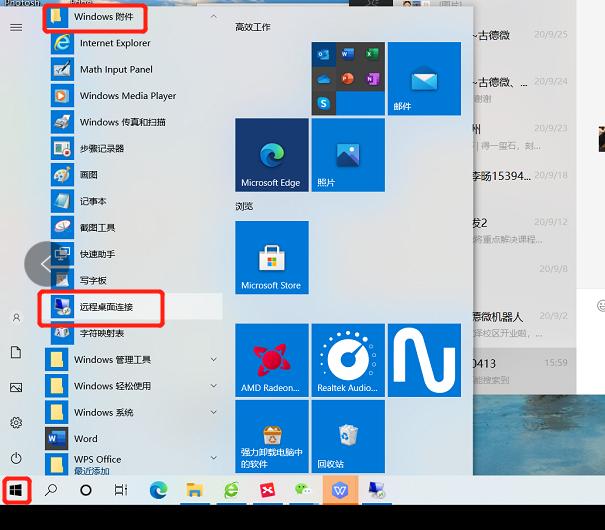605x530 pixels.
Task: Expand the Windows 系统 folder
Action: (x=134, y=412)
